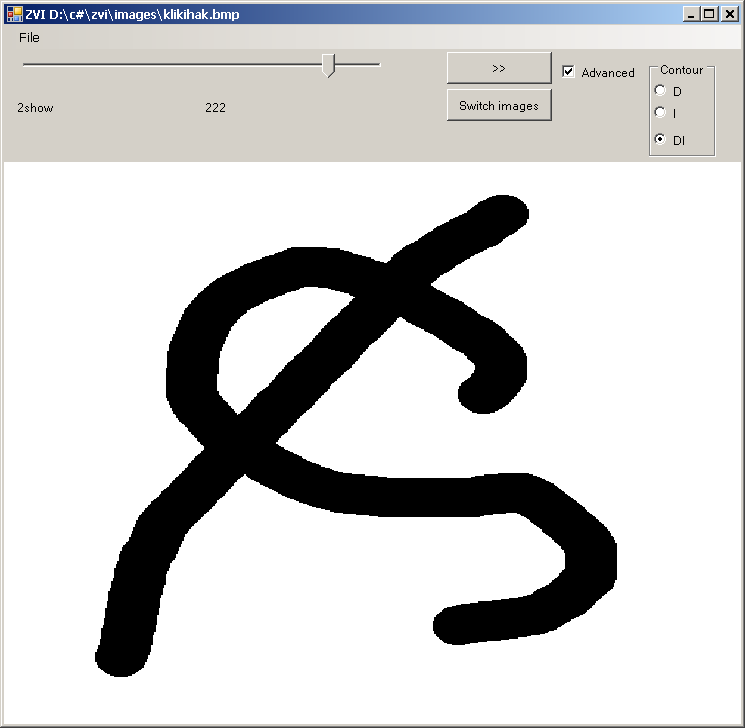Open the File menu

tap(29, 38)
